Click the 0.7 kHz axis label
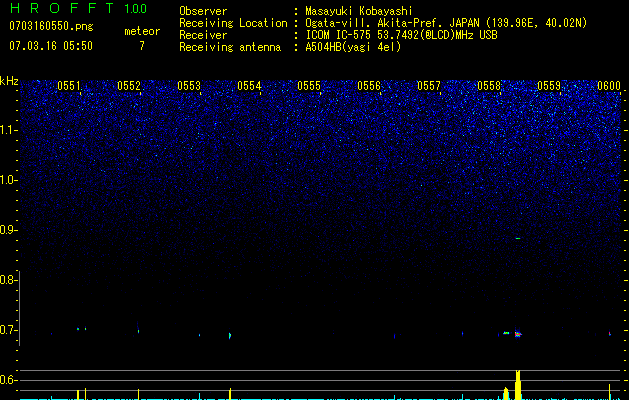 [7, 330]
